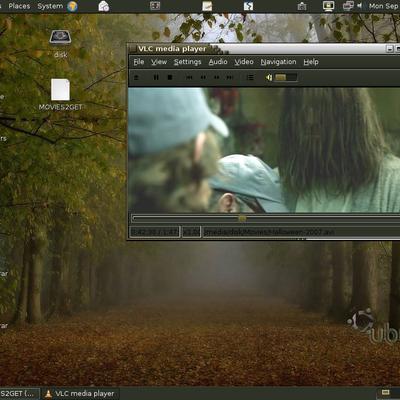Open the VLC playlist window
The image size is (400, 400).
(250, 77)
